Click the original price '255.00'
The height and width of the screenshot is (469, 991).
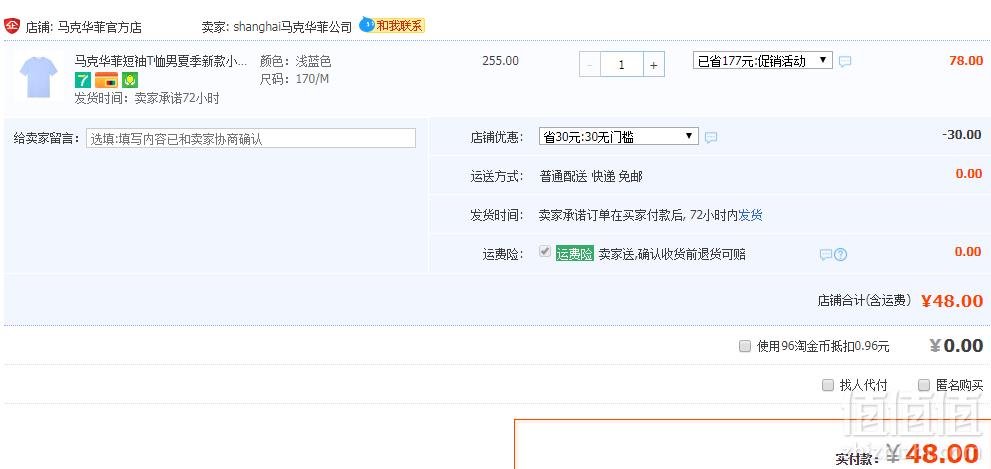pos(501,61)
